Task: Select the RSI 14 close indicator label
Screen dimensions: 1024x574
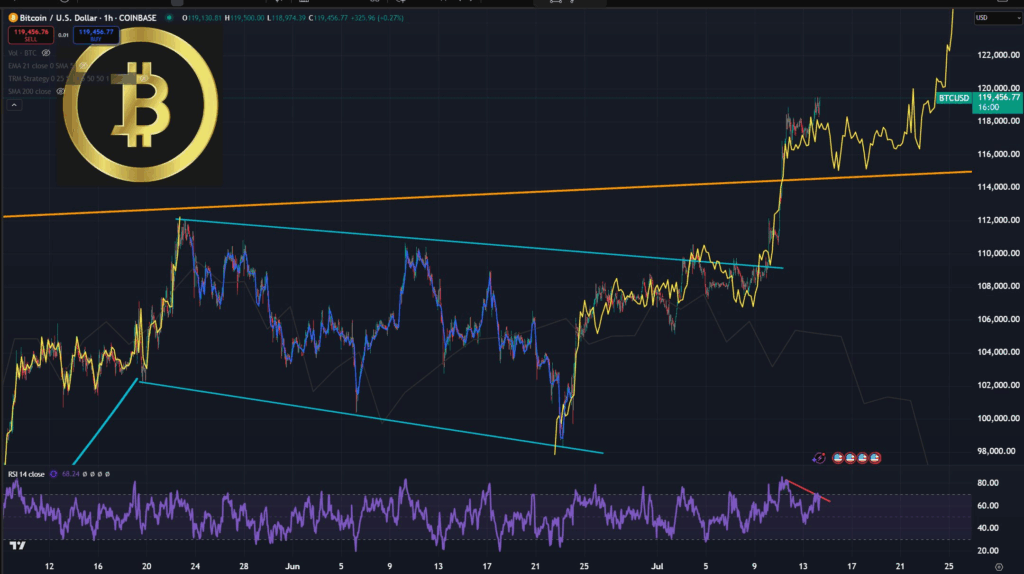Action: (x=26, y=474)
